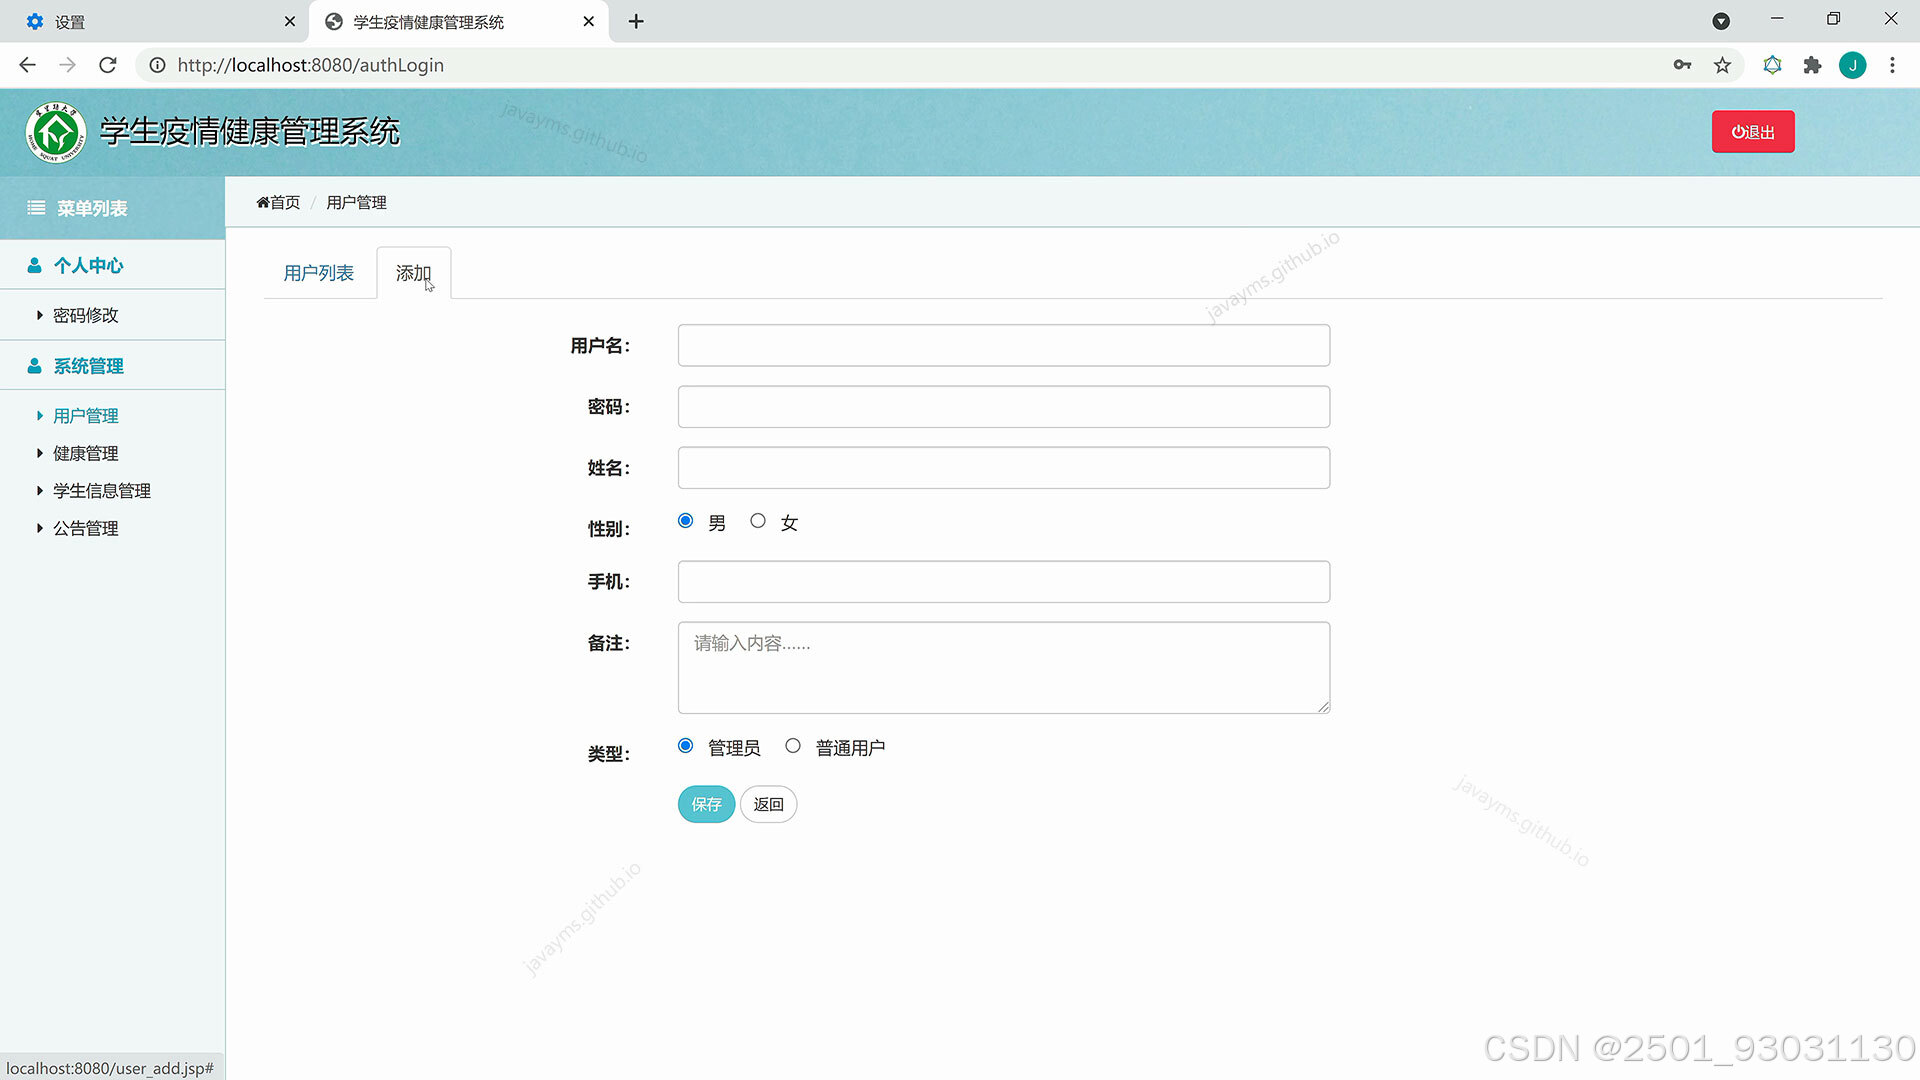
Task: Open a new browser tab
Action: click(x=636, y=21)
